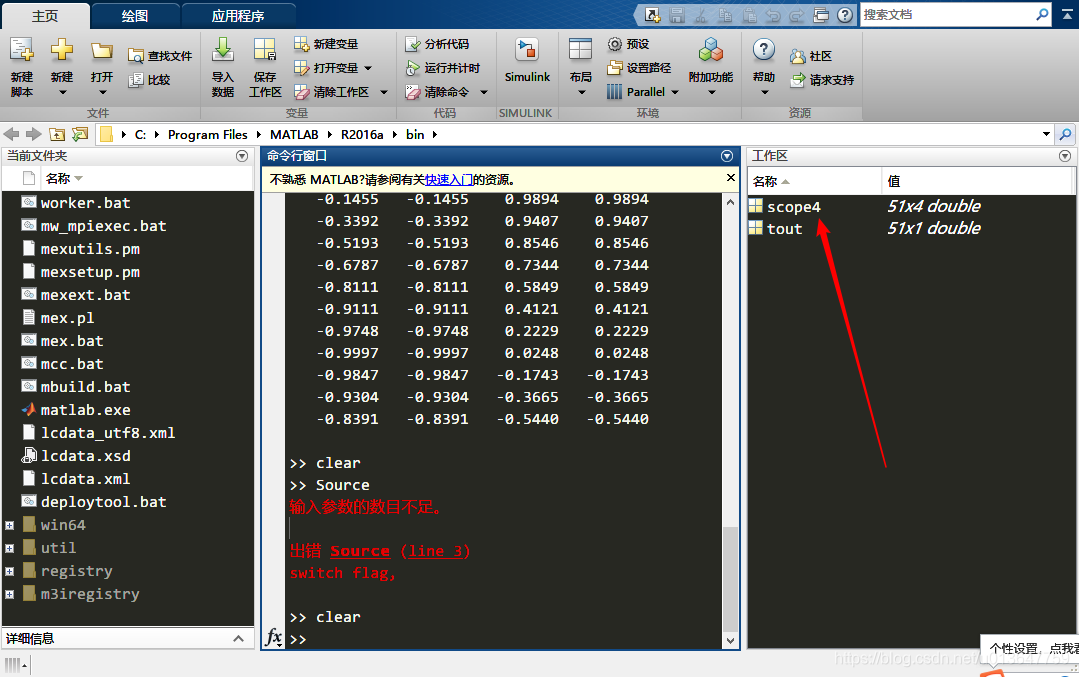Image resolution: width=1079 pixels, height=677 pixels.
Task: Sort files by the Name (名称) column header
Action: click(x=58, y=179)
